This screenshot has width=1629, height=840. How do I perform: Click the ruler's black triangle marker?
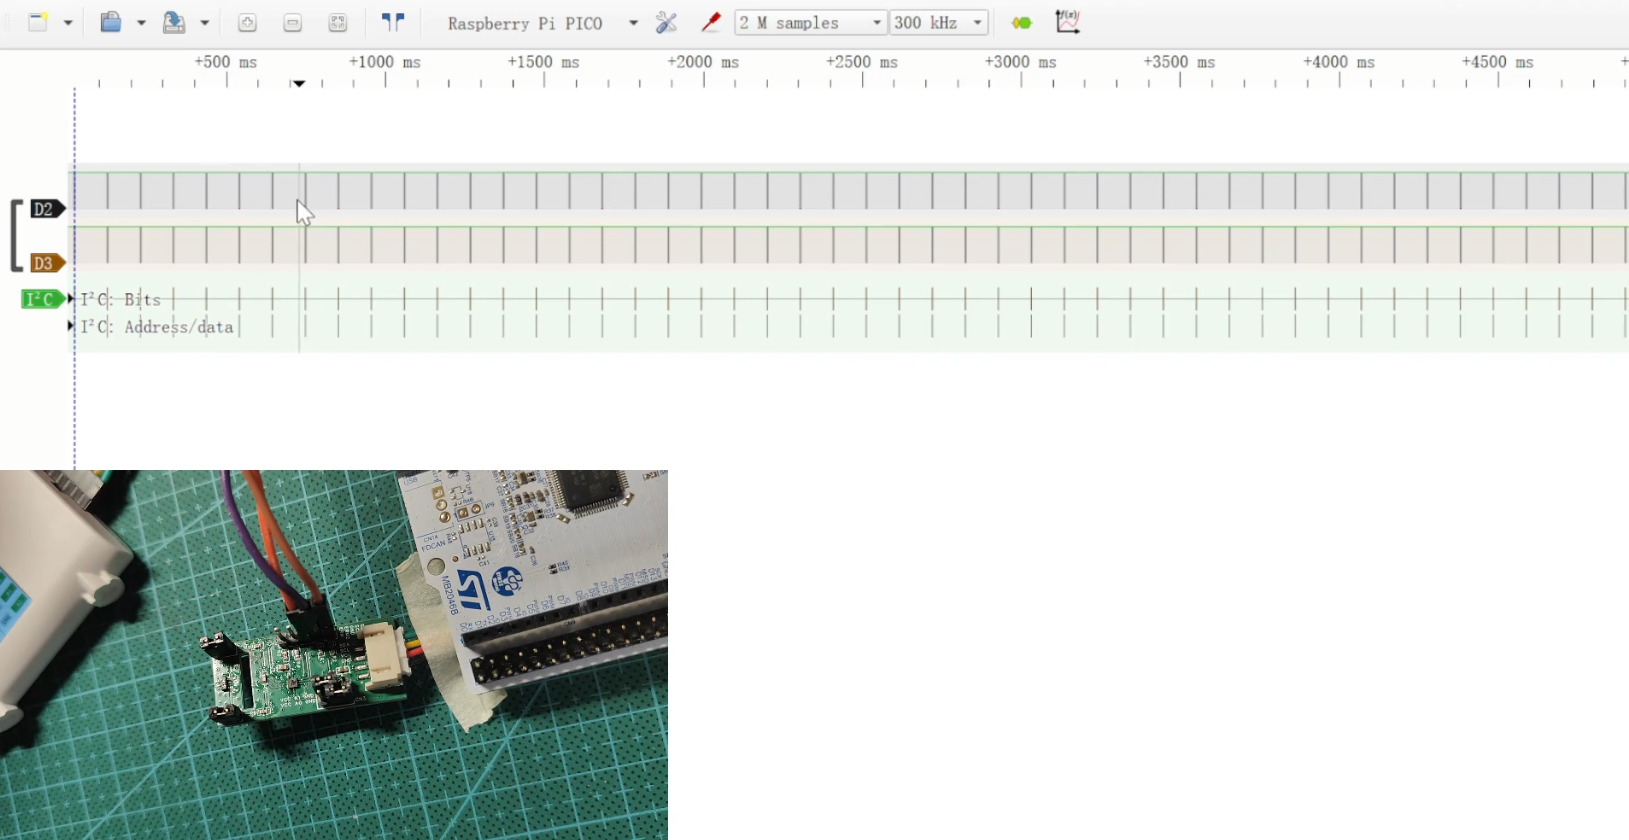coord(299,84)
